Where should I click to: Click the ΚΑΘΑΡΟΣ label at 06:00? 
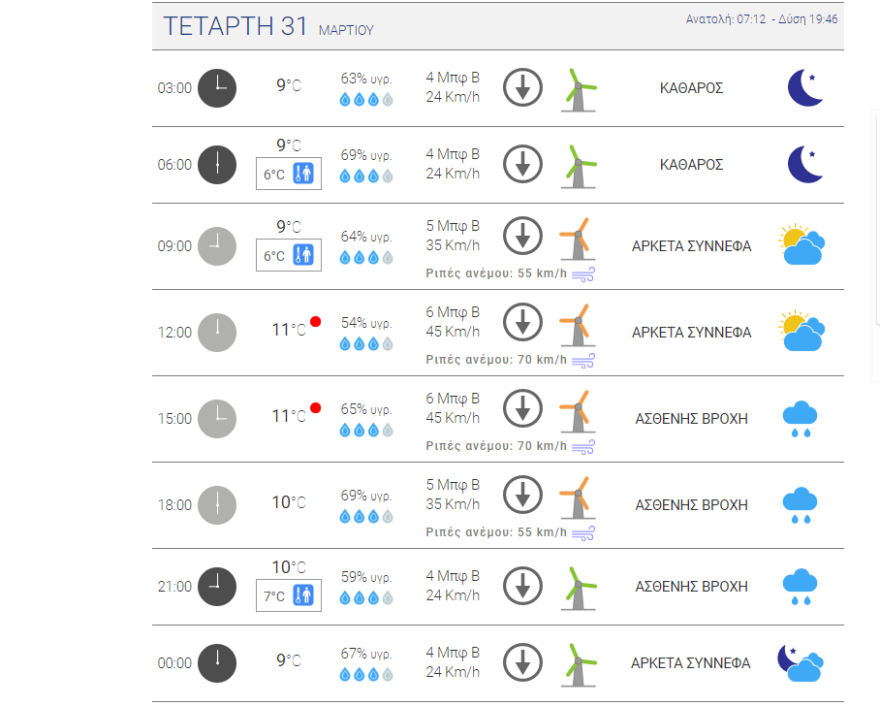[x=691, y=165]
